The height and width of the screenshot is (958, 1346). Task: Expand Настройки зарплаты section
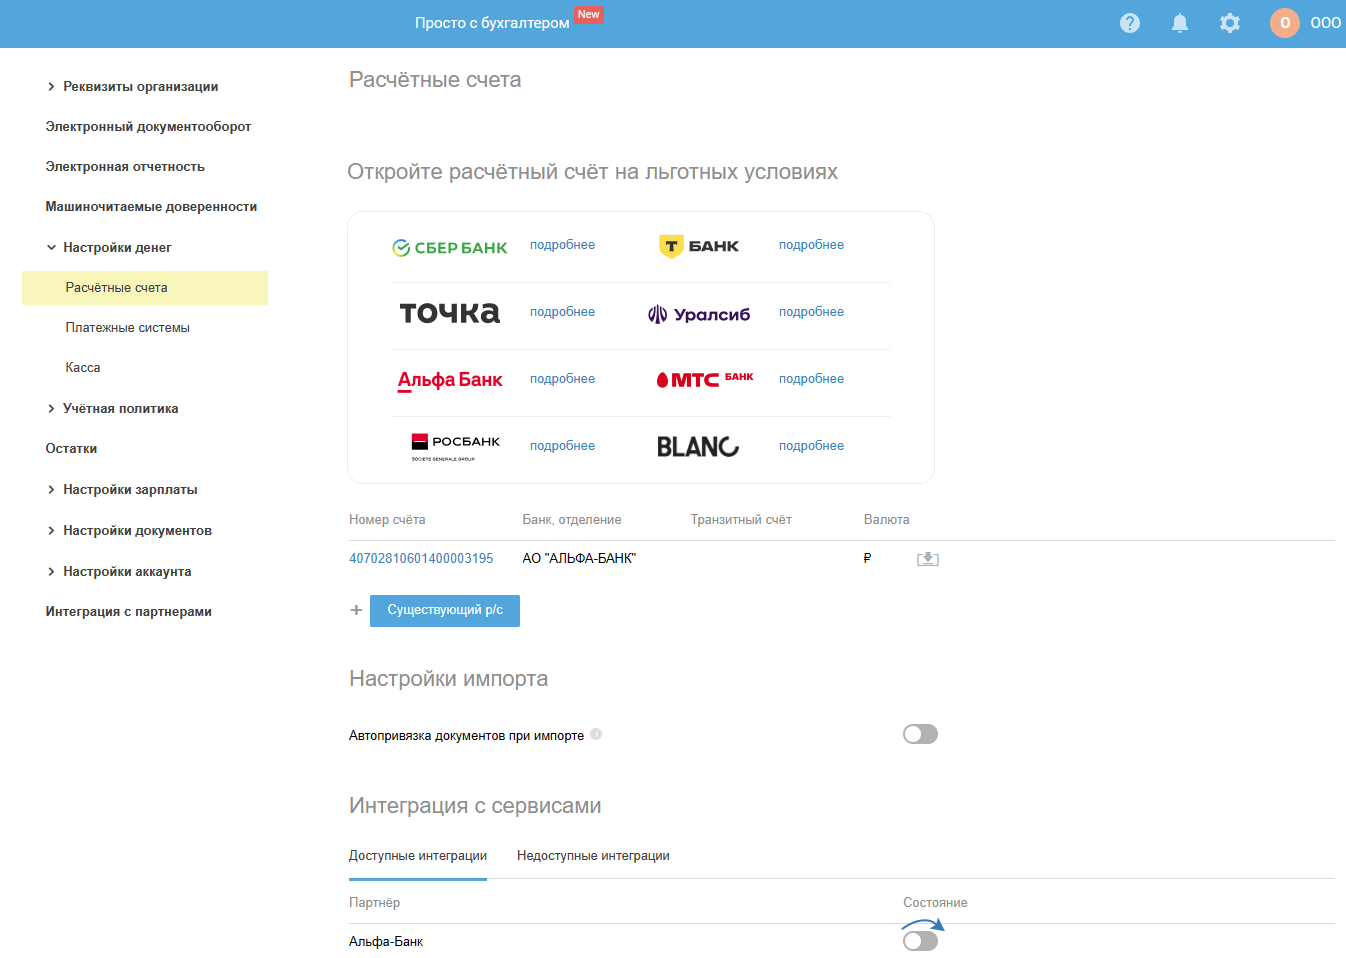tap(51, 490)
